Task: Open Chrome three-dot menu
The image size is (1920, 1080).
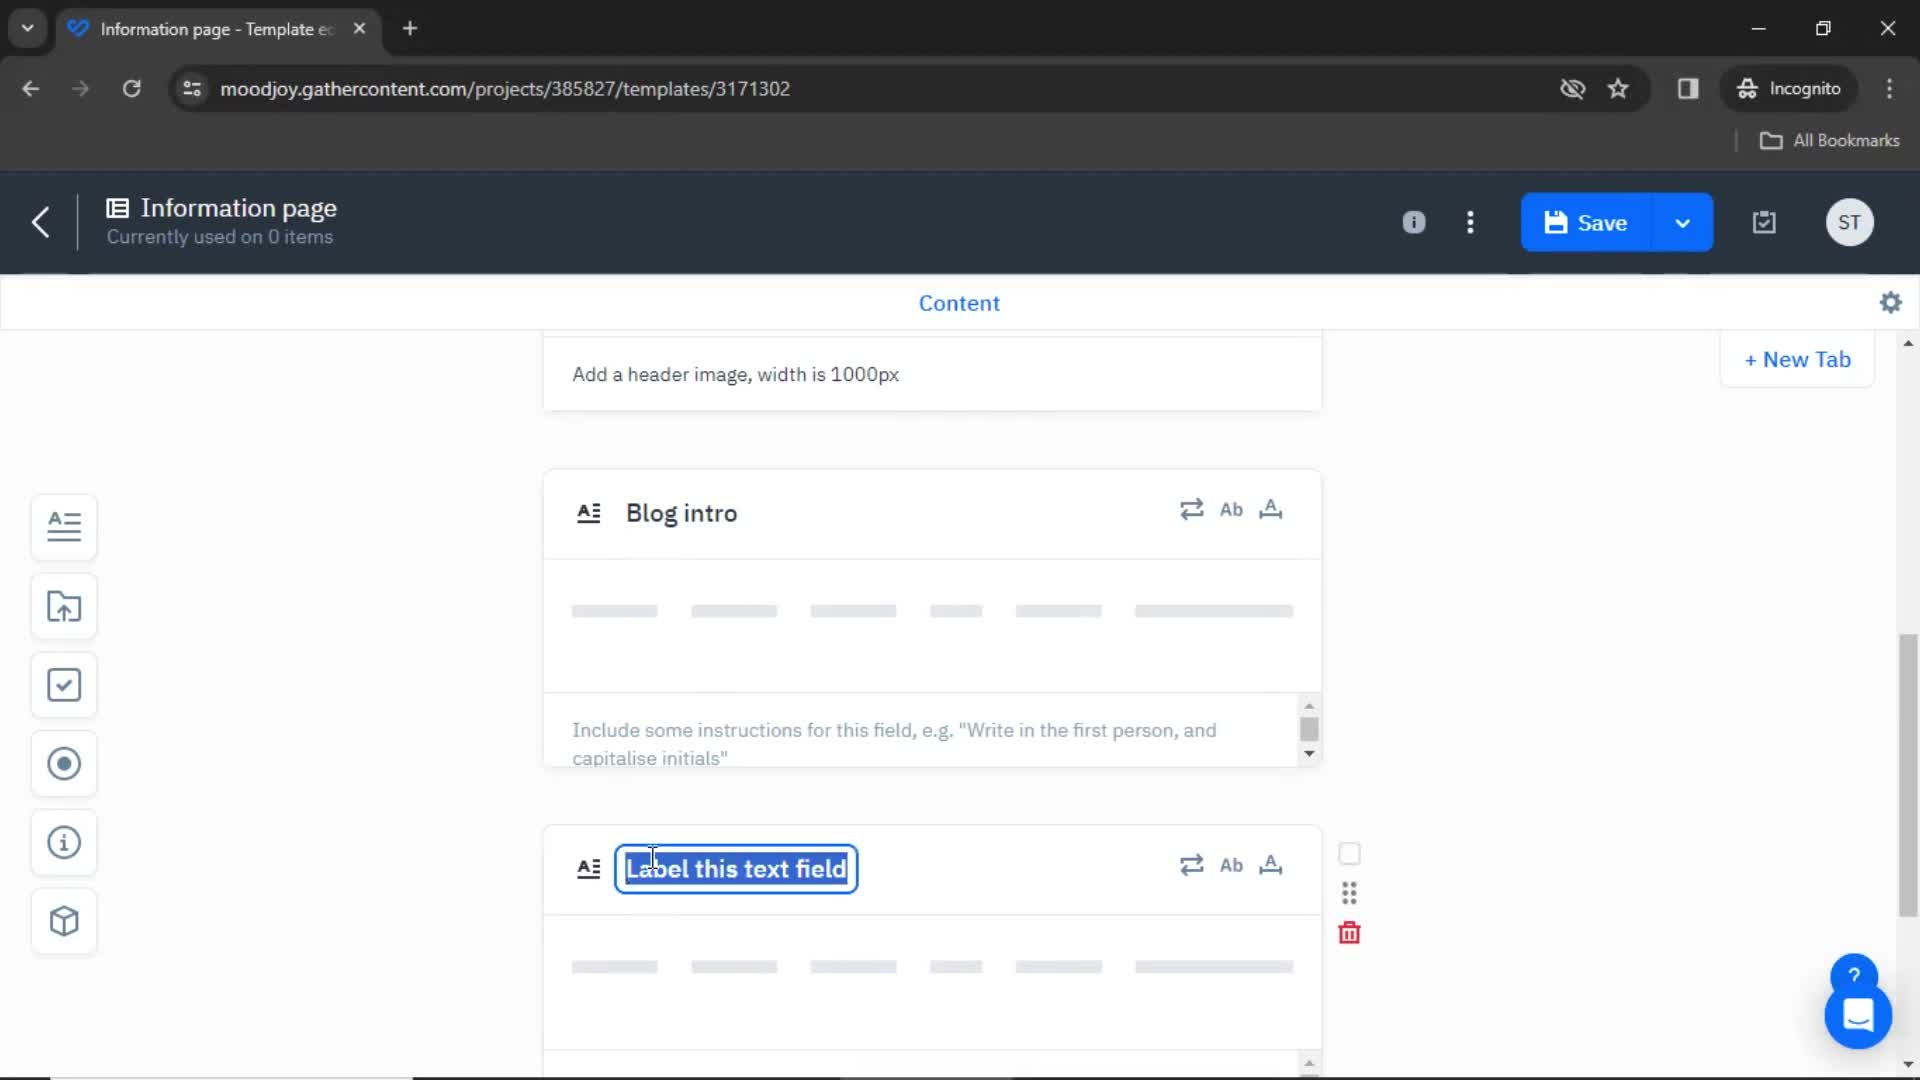Action: pyautogui.click(x=1889, y=89)
